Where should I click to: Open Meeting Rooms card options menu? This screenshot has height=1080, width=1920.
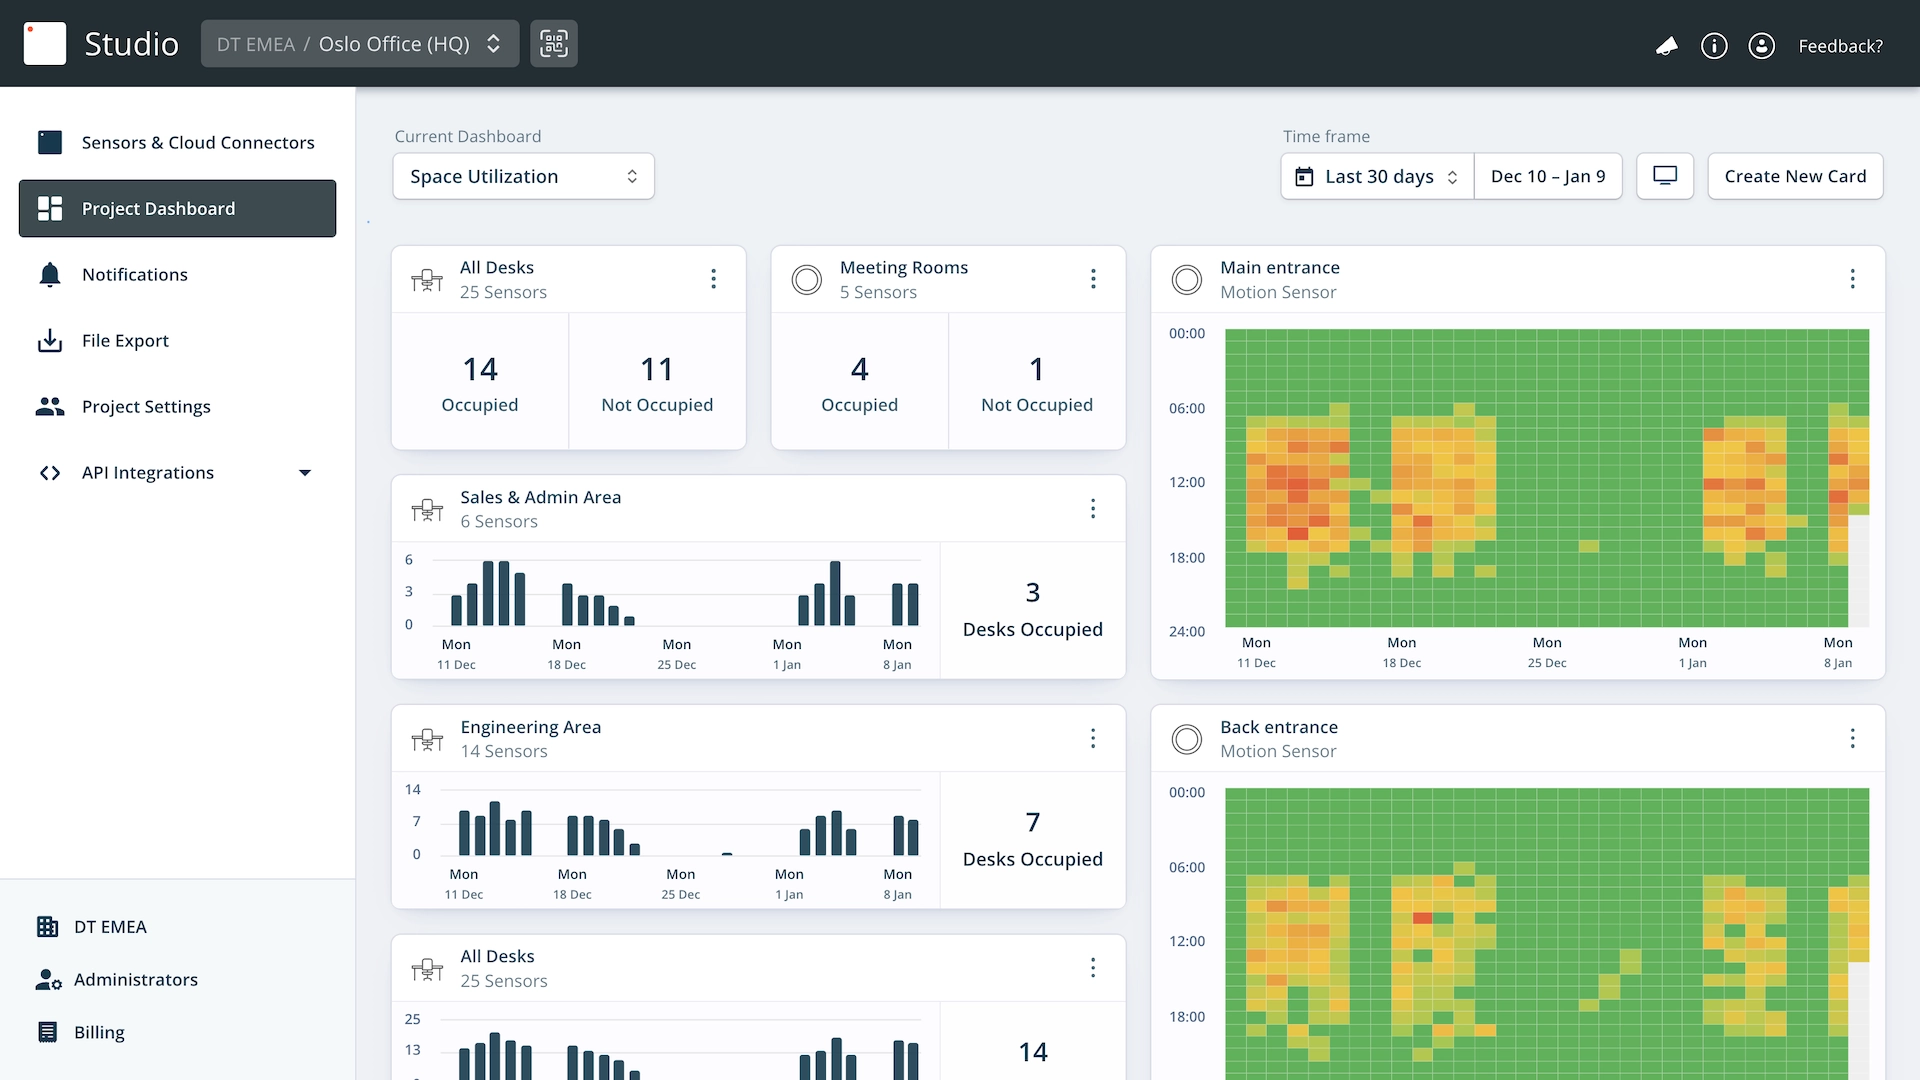[1093, 279]
